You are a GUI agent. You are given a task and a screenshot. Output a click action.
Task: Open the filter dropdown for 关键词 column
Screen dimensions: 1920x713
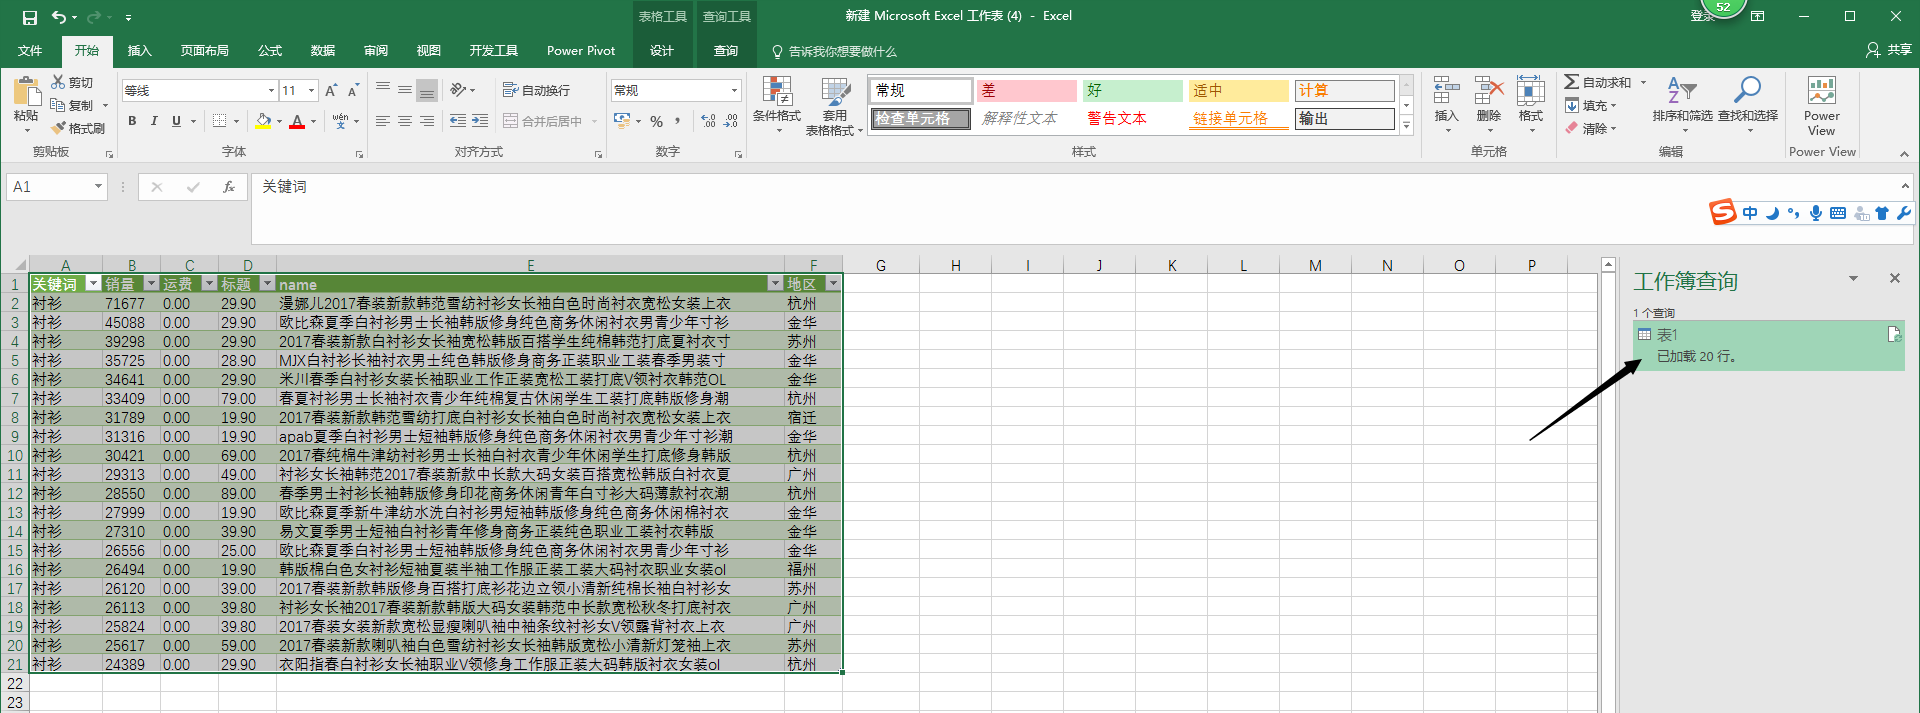pos(93,284)
